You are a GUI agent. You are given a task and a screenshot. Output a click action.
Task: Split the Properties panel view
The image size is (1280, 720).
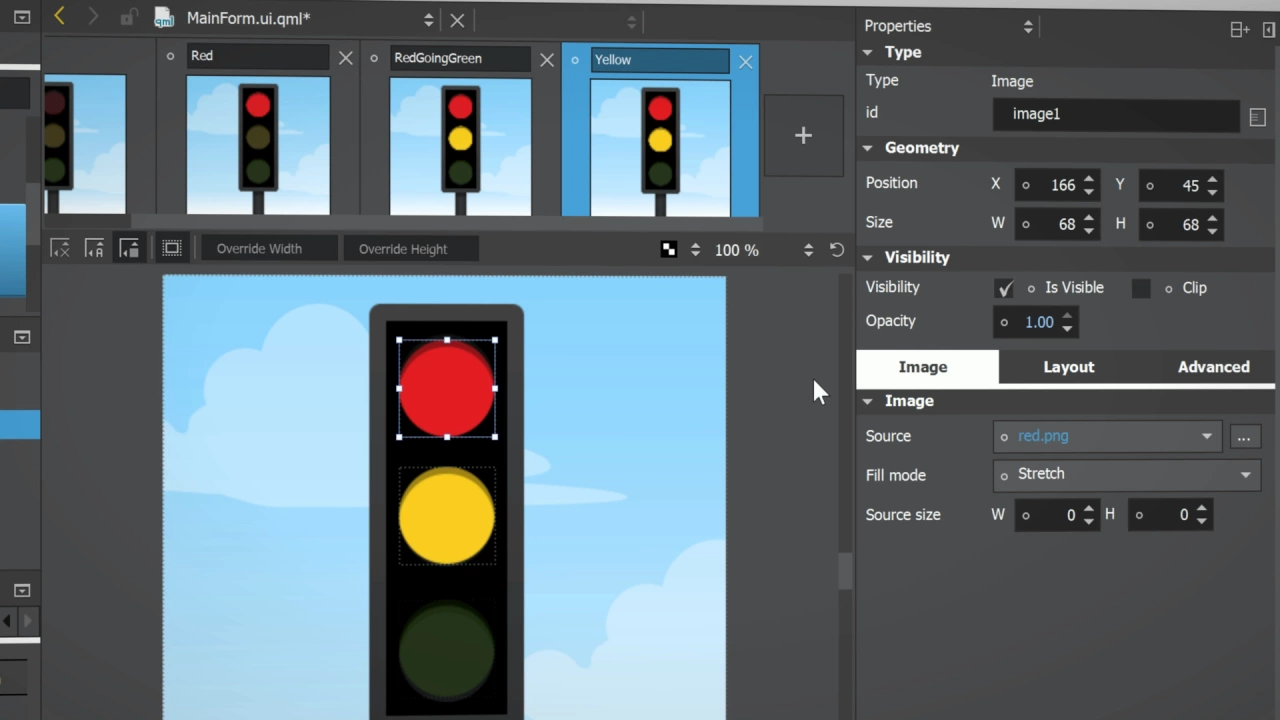(x=1240, y=30)
